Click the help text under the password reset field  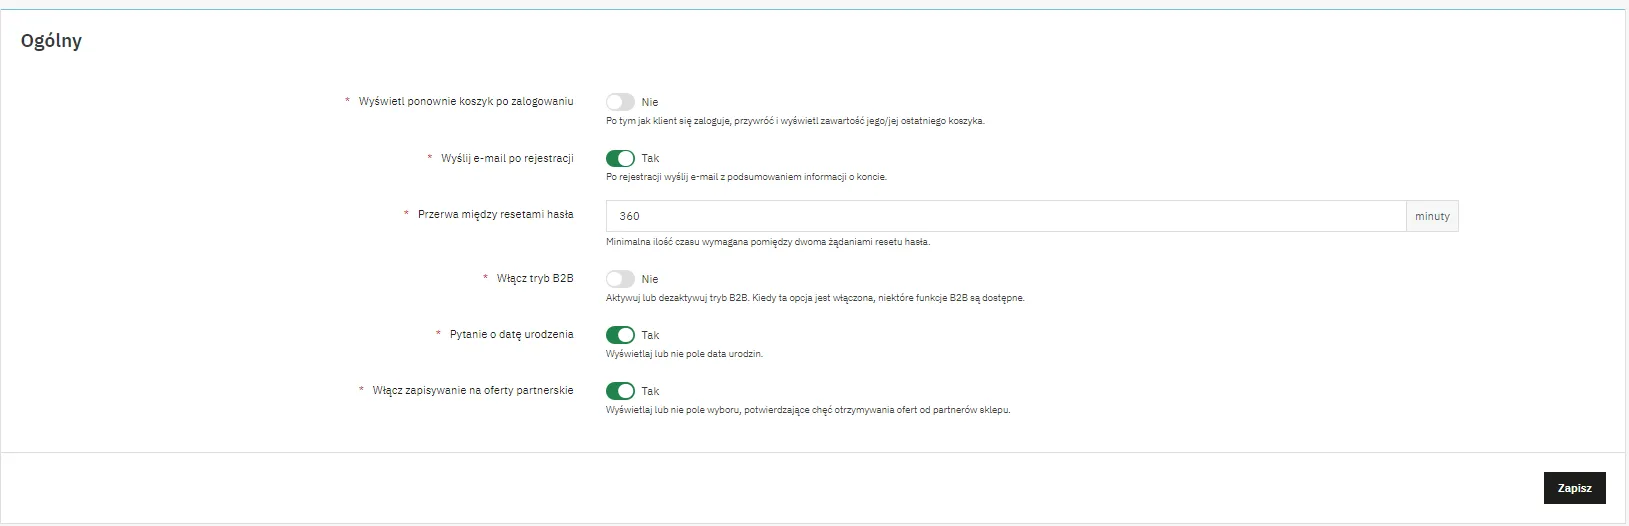point(767,242)
